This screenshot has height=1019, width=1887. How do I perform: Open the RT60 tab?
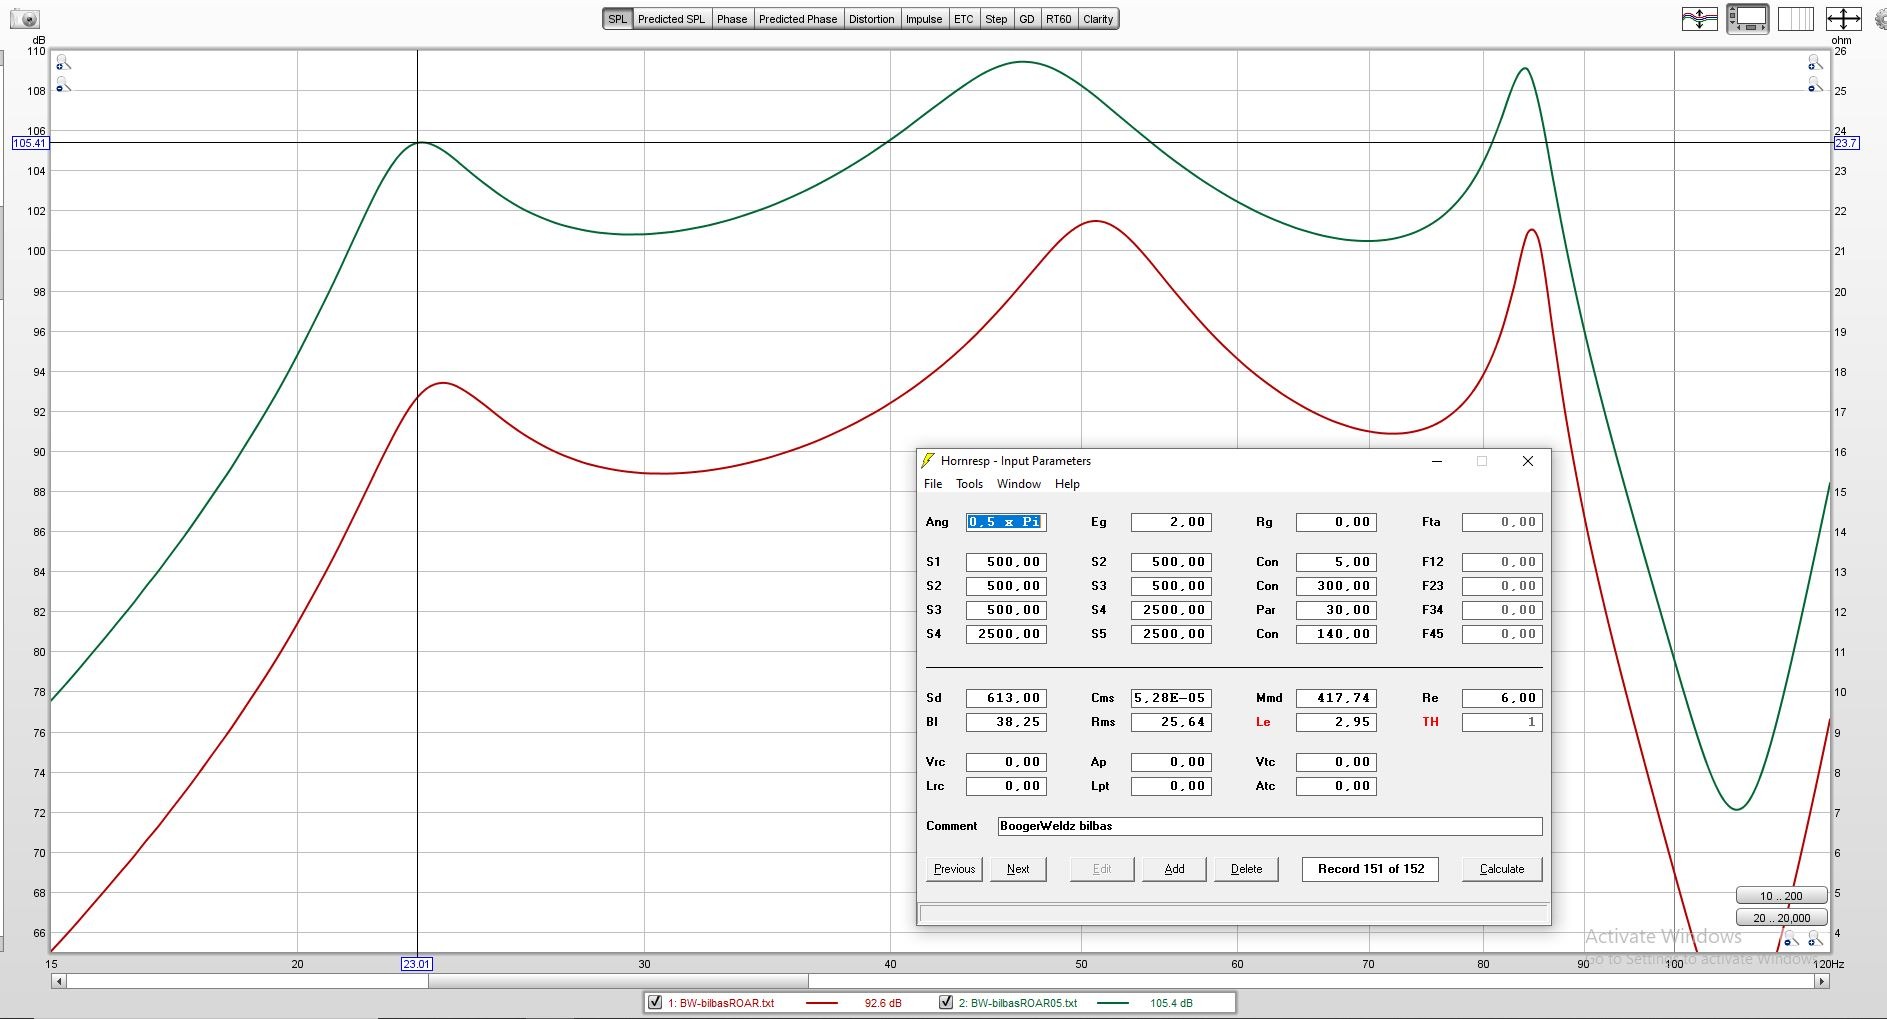click(1059, 19)
